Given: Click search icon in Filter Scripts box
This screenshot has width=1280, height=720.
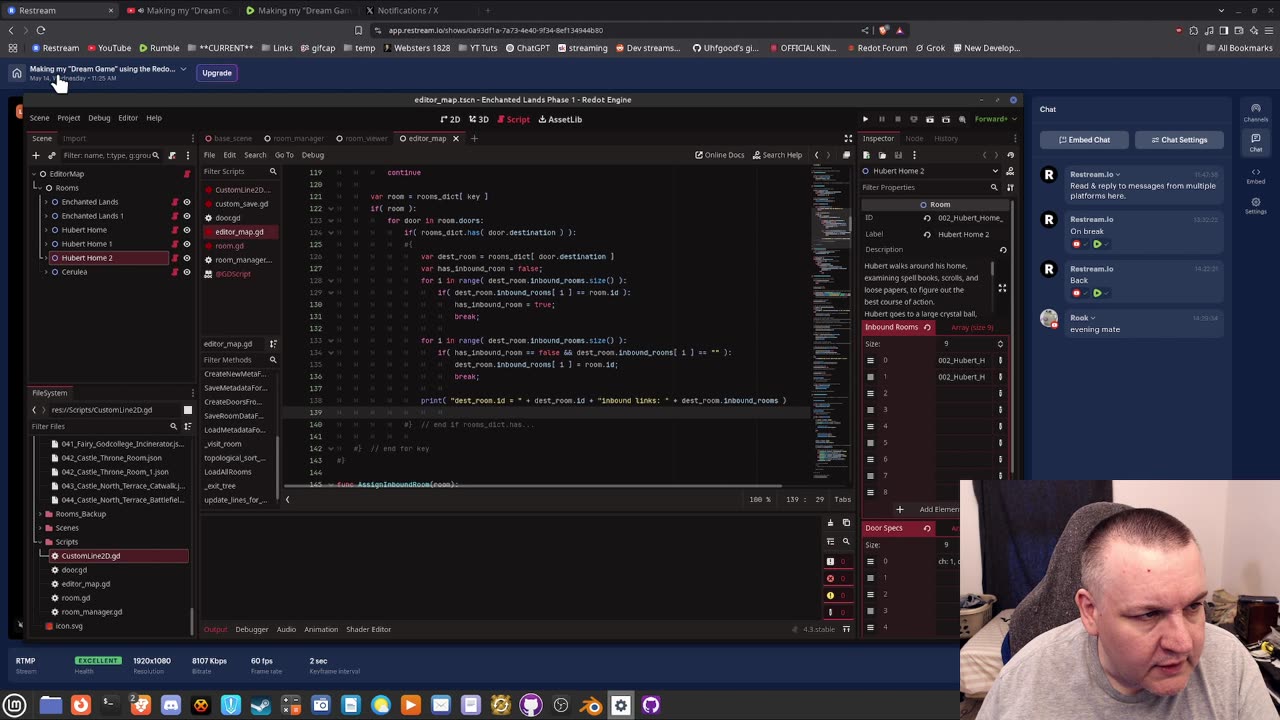Looking at the screenshot, I should point(272,171).
